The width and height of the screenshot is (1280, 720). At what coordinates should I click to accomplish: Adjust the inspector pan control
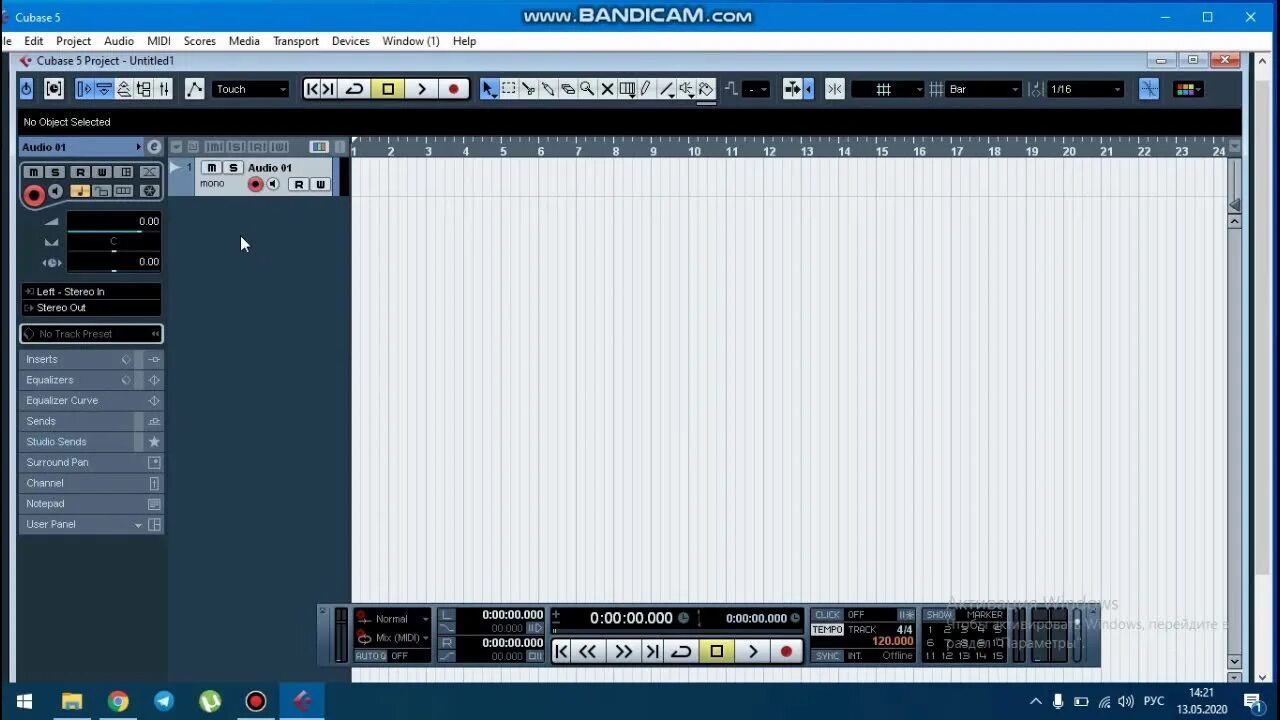click(113, 242)
